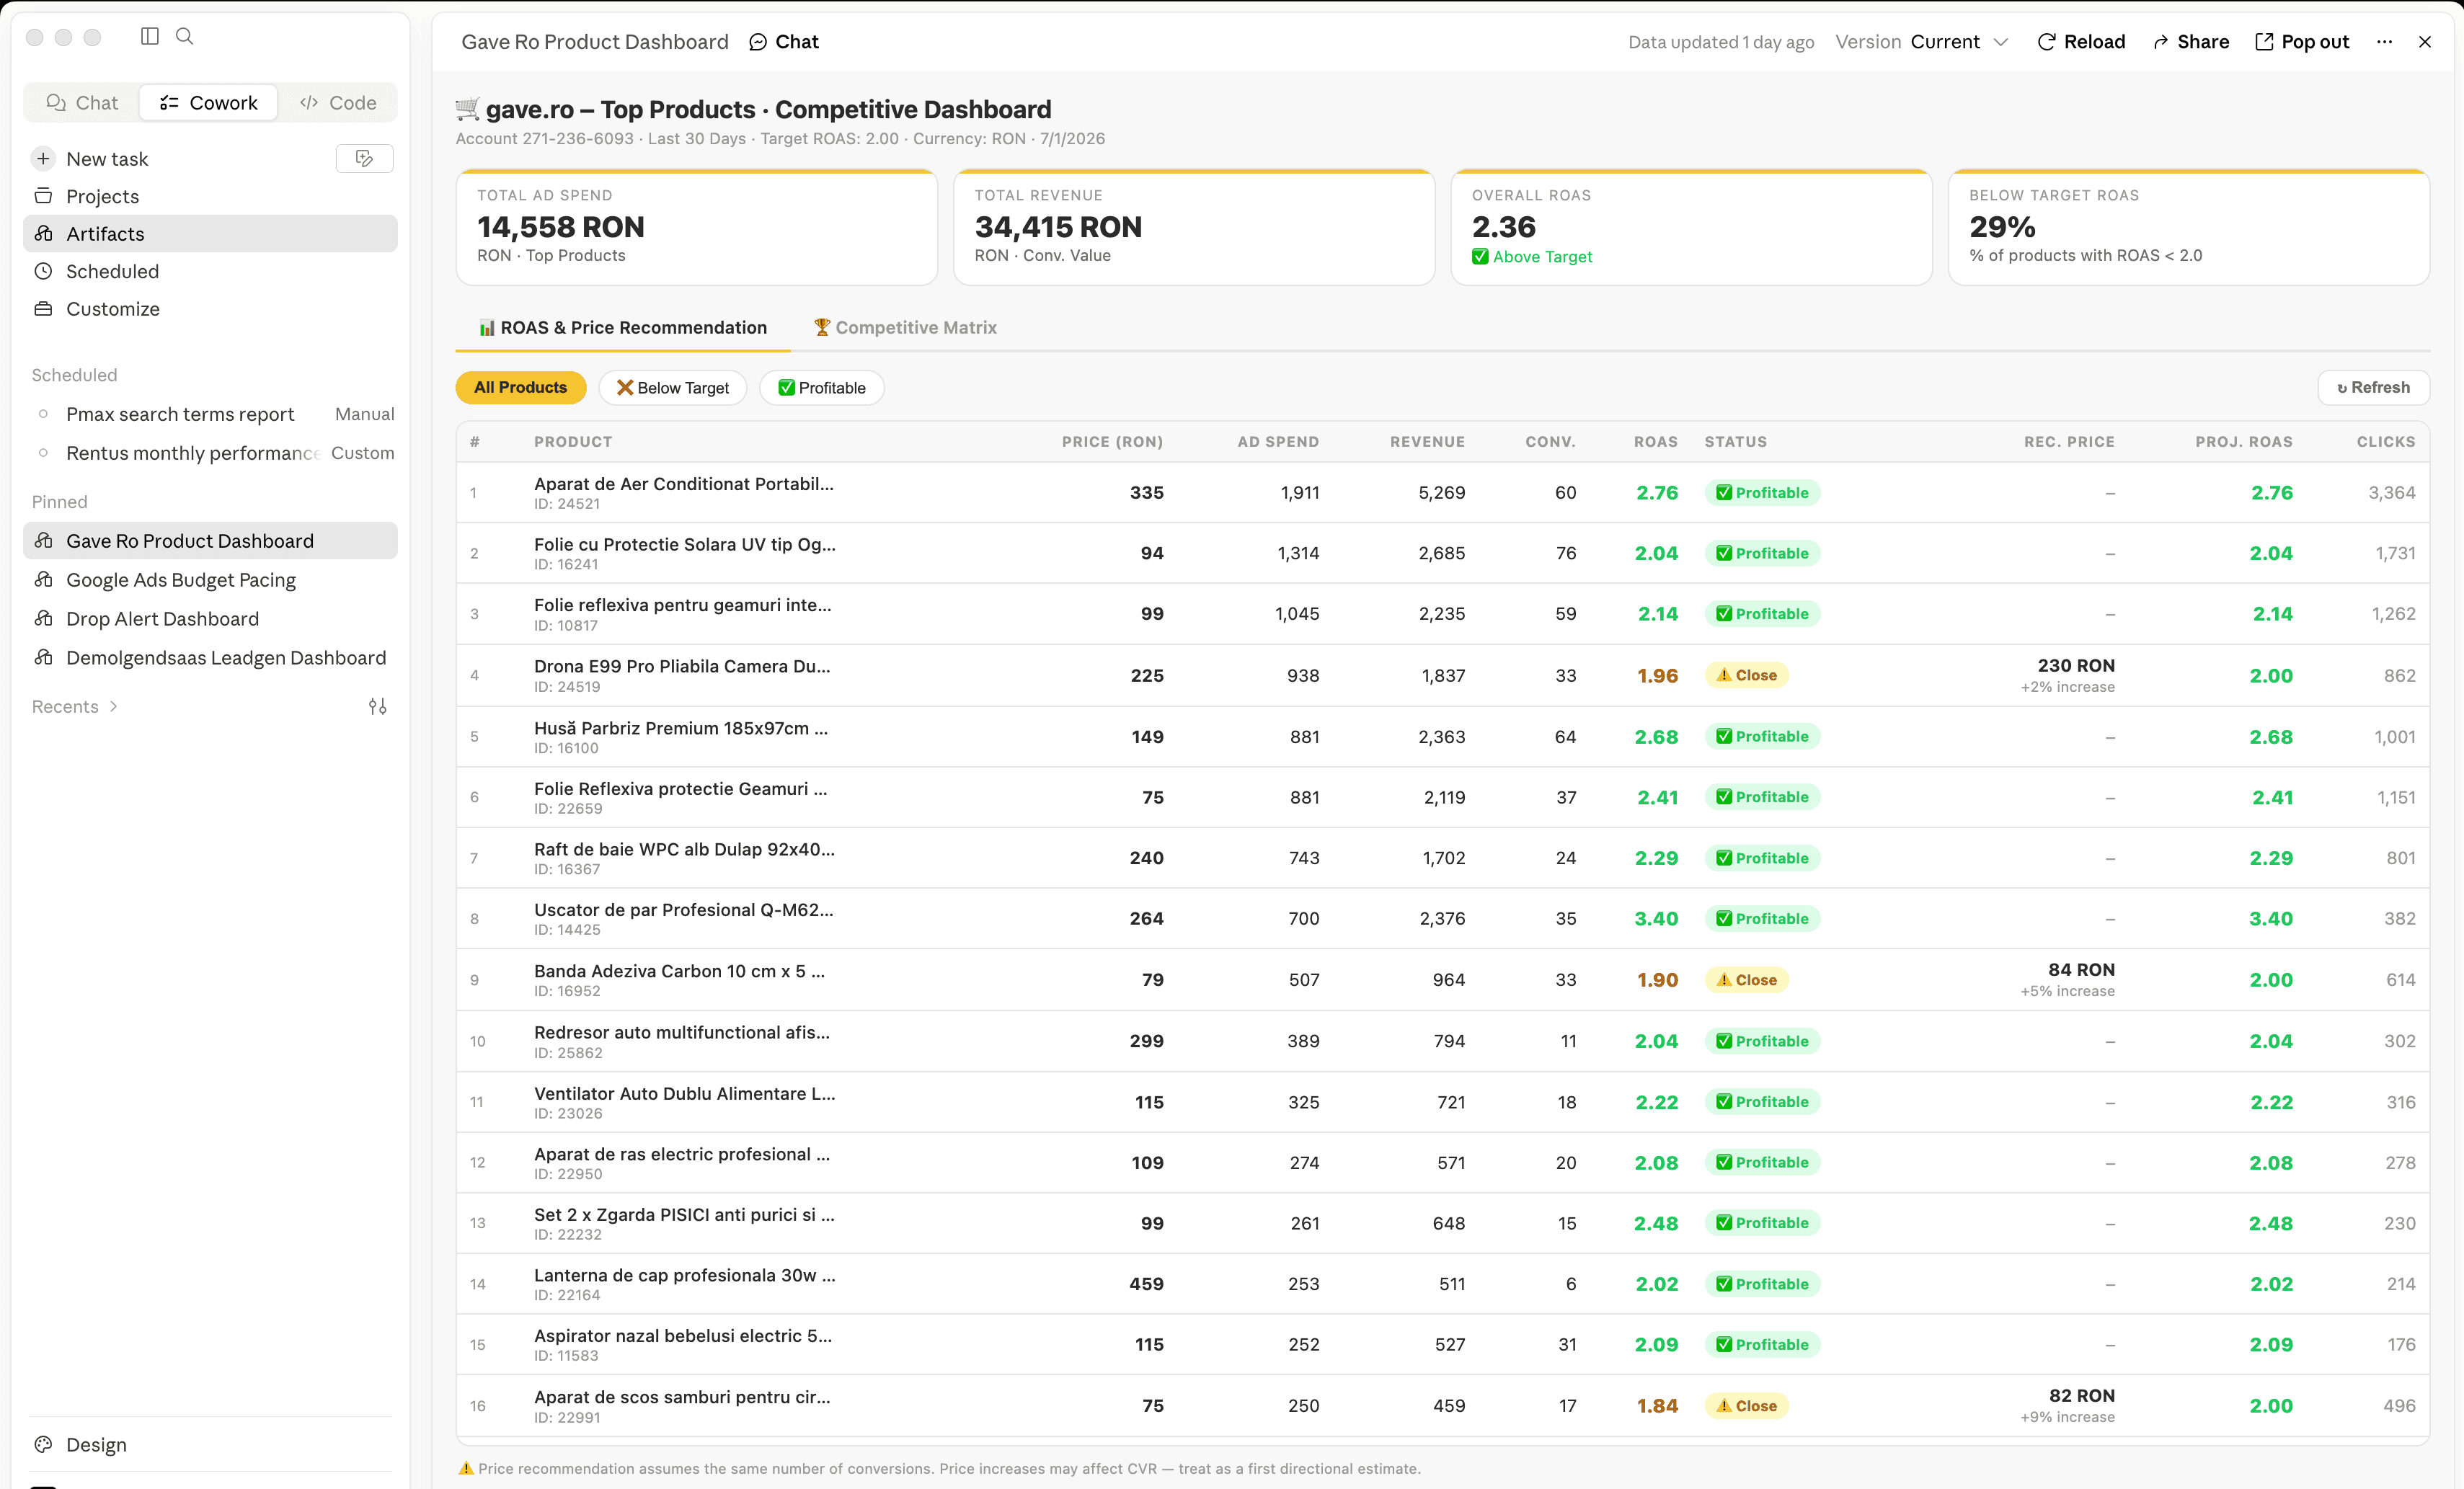This screenshot has height=1489, width=2464.
Task: Click the plus icon beside New task
Action: tap(43, 159)
